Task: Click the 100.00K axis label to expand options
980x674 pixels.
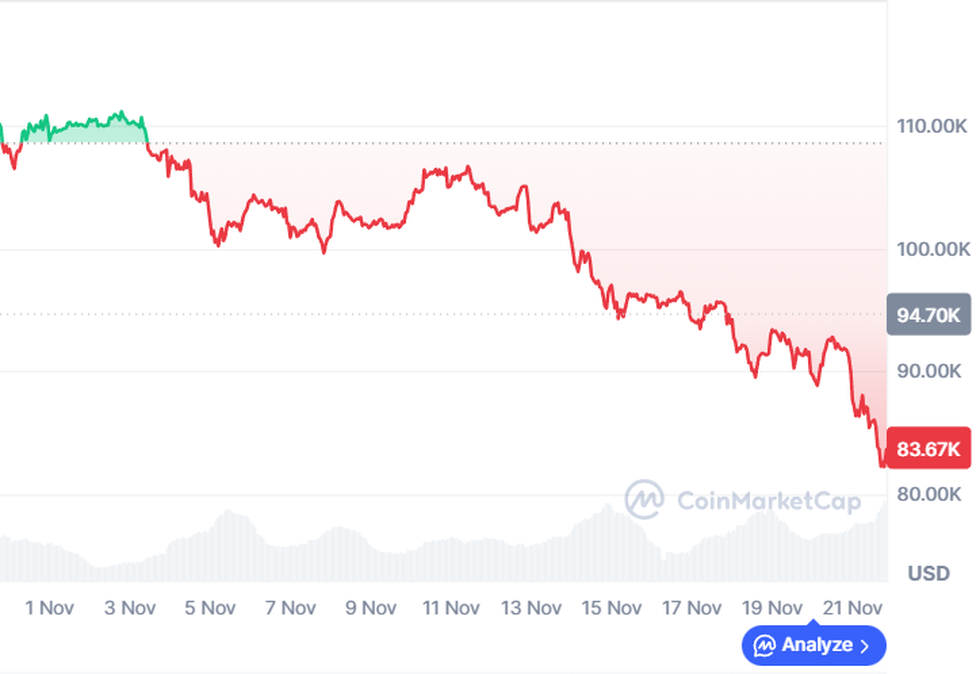Action: tap(932, 249)
